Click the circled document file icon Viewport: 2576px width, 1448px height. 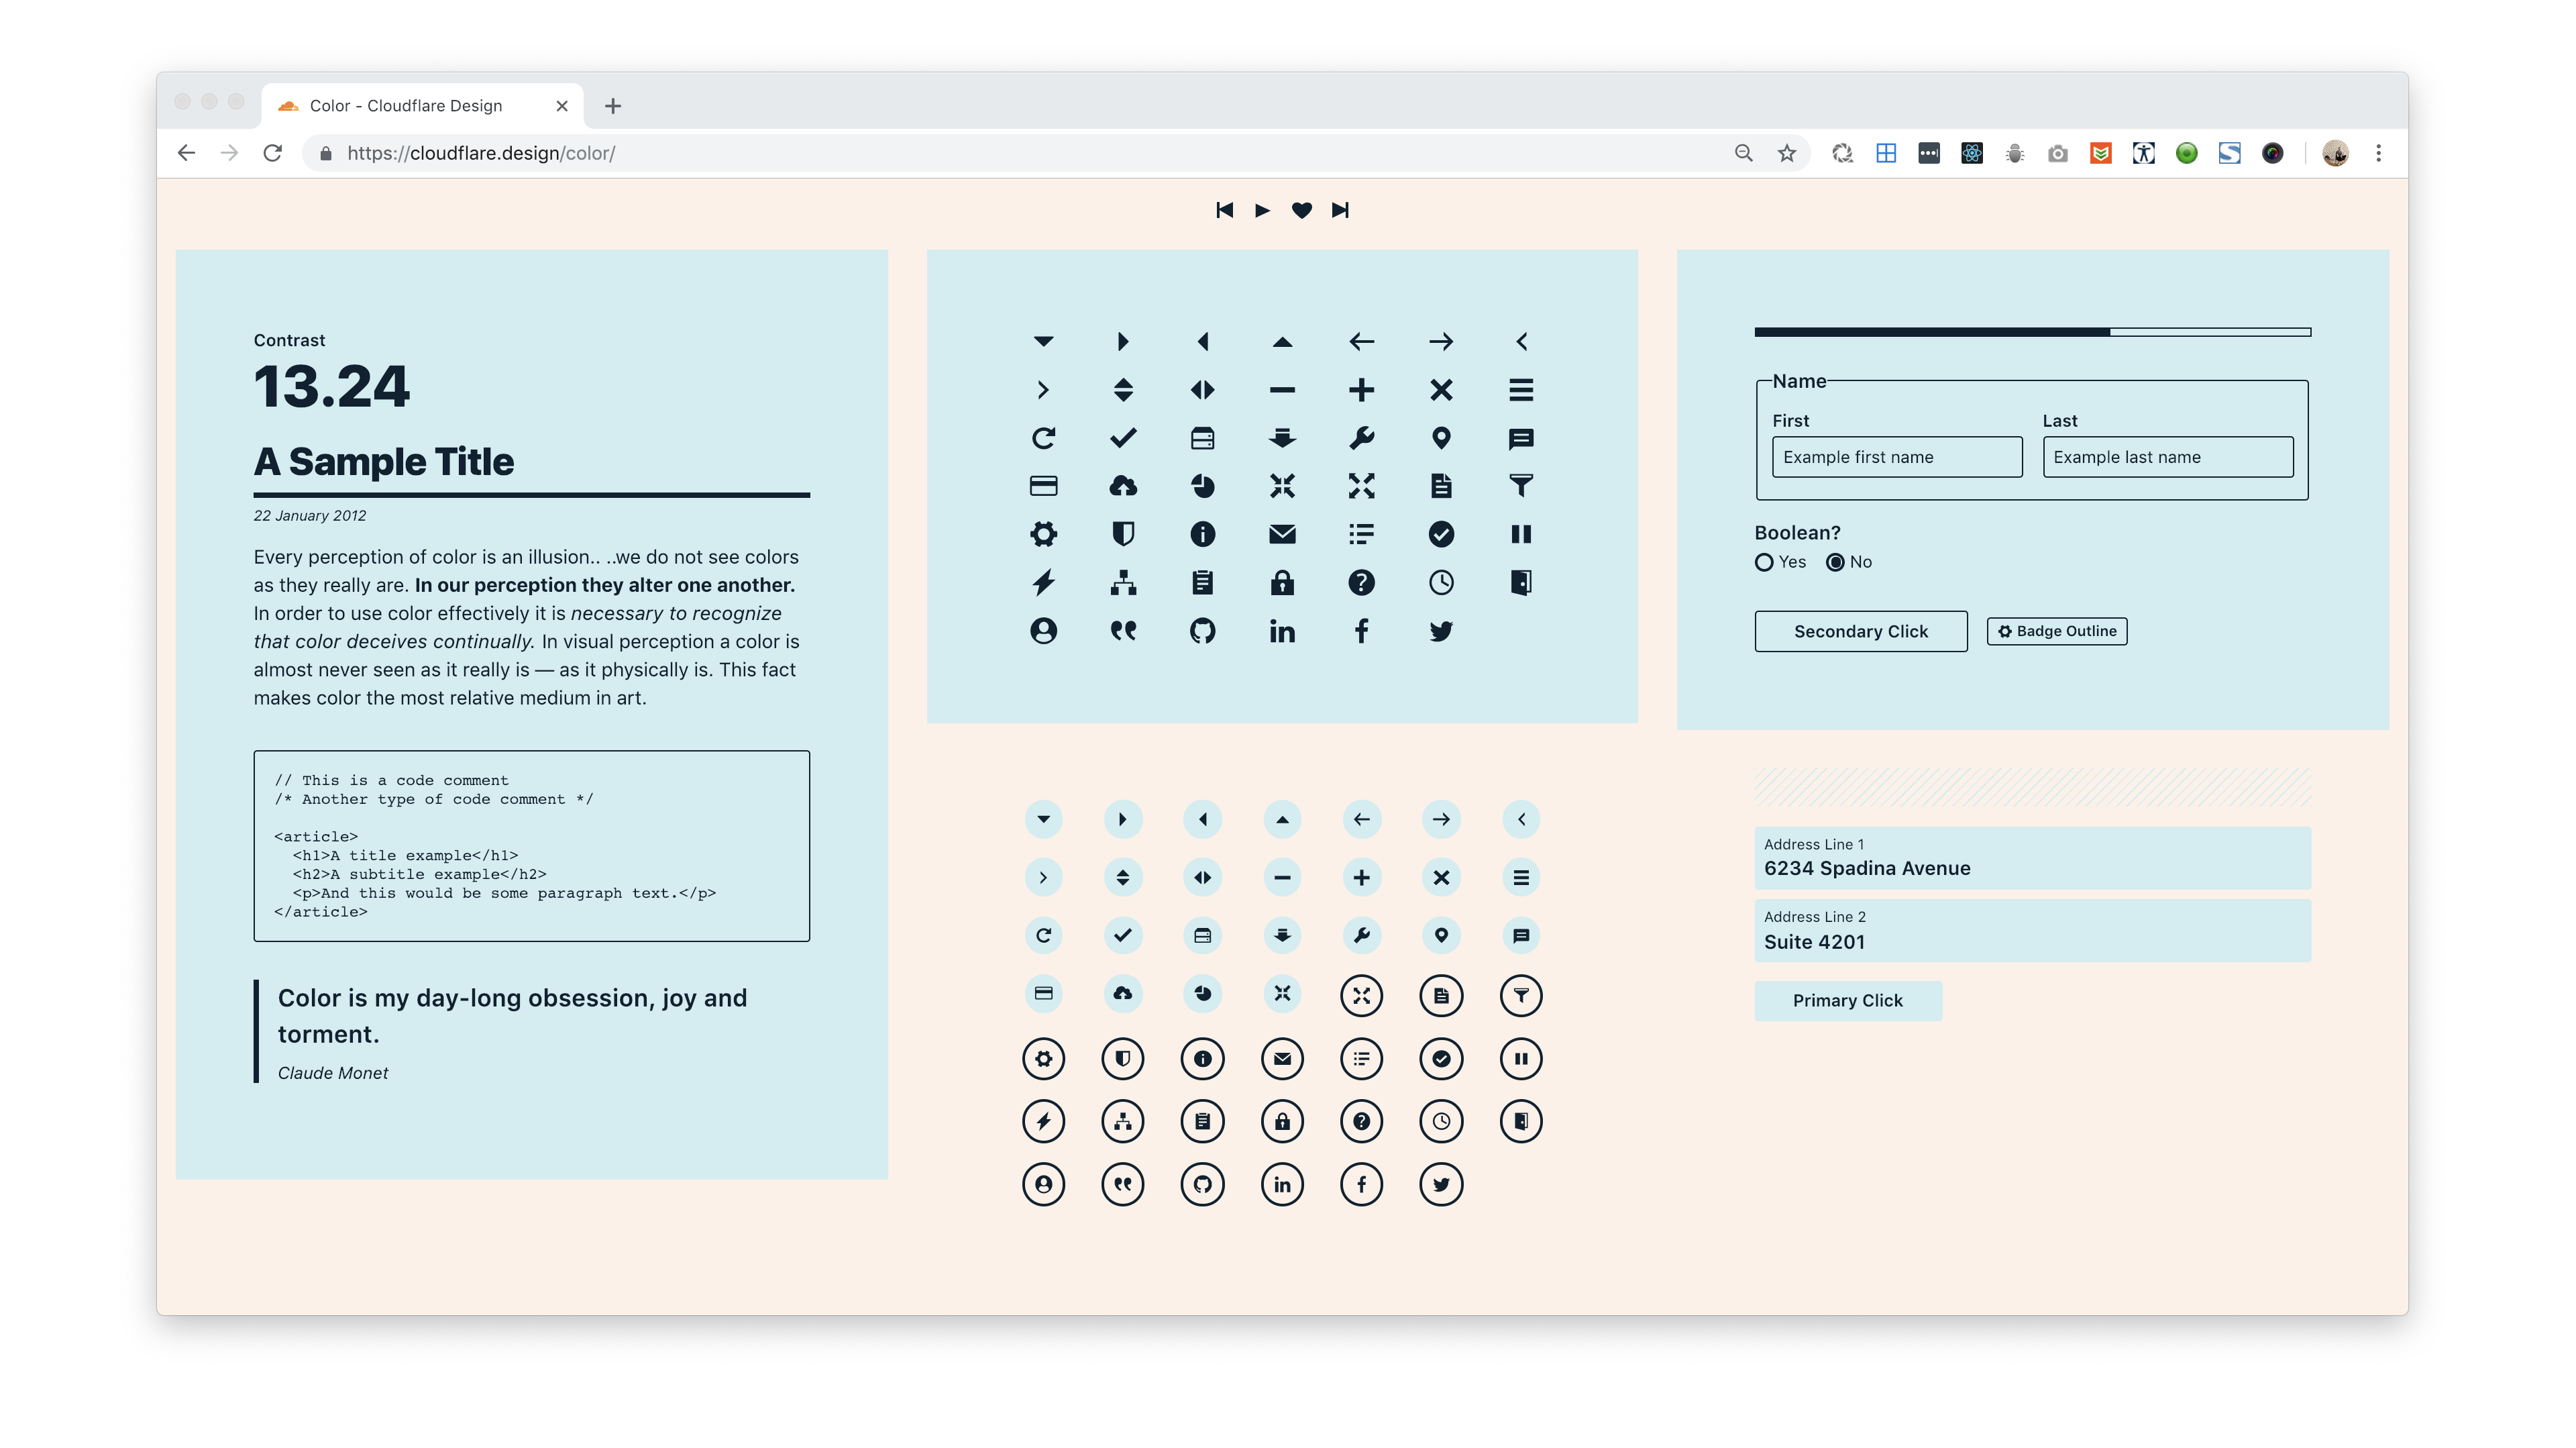pyautogui.click(x=1441, y=996)
